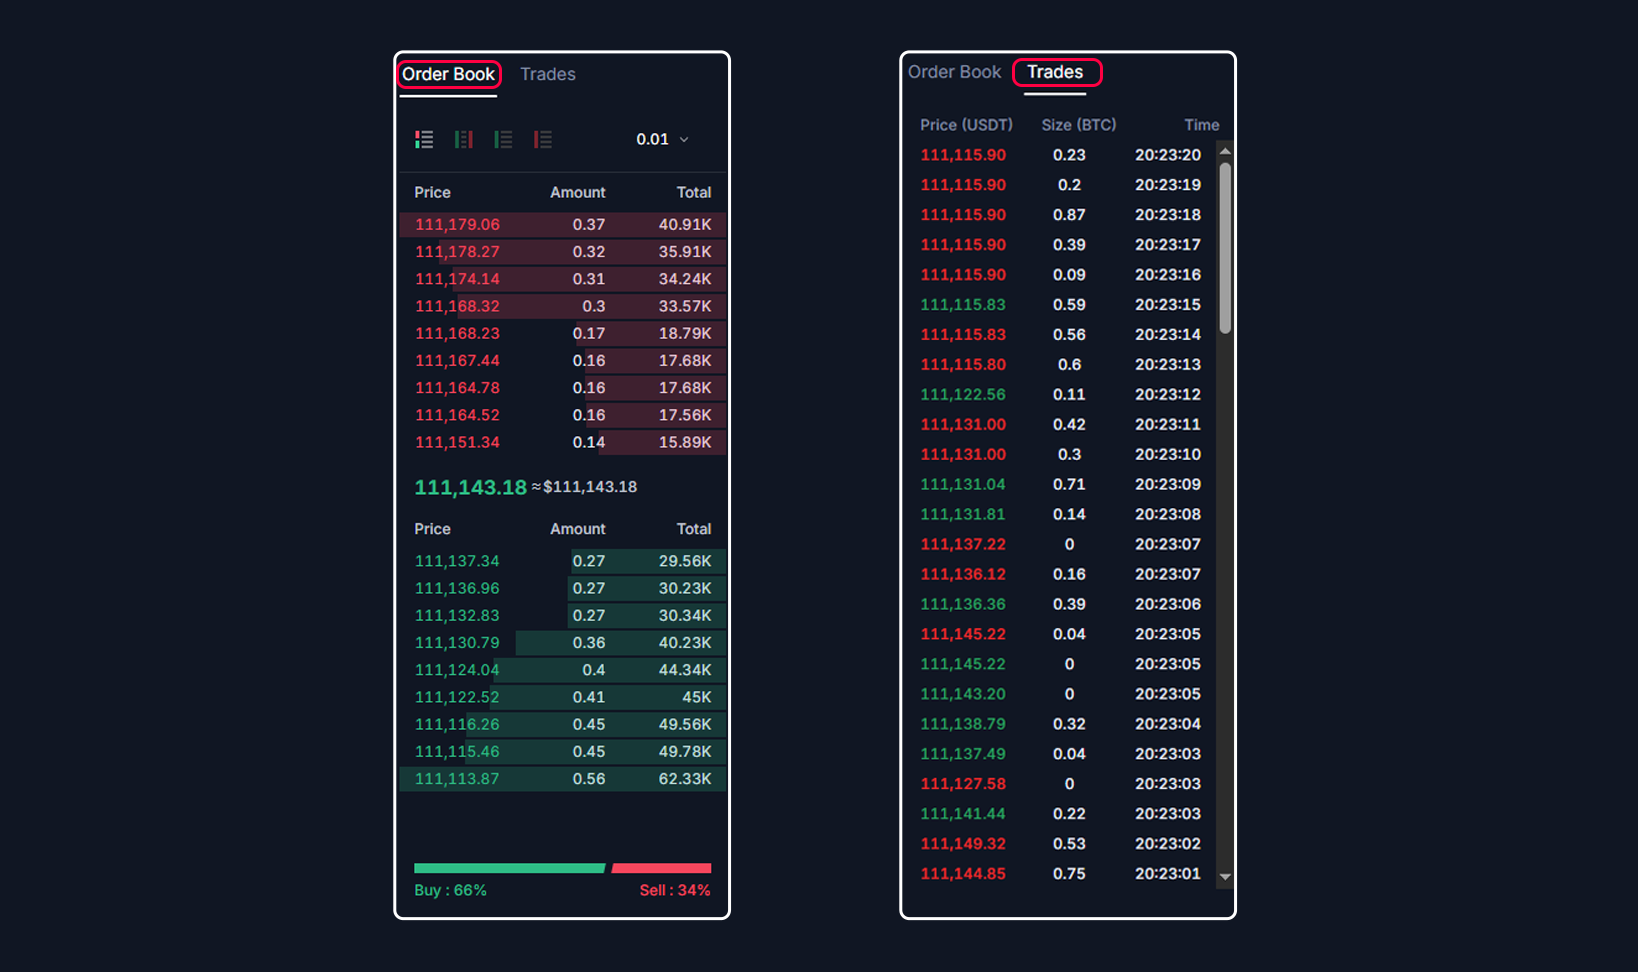Switch to Order Book tab in right panel
The image size is (1638, 972).
pos(954,72)
